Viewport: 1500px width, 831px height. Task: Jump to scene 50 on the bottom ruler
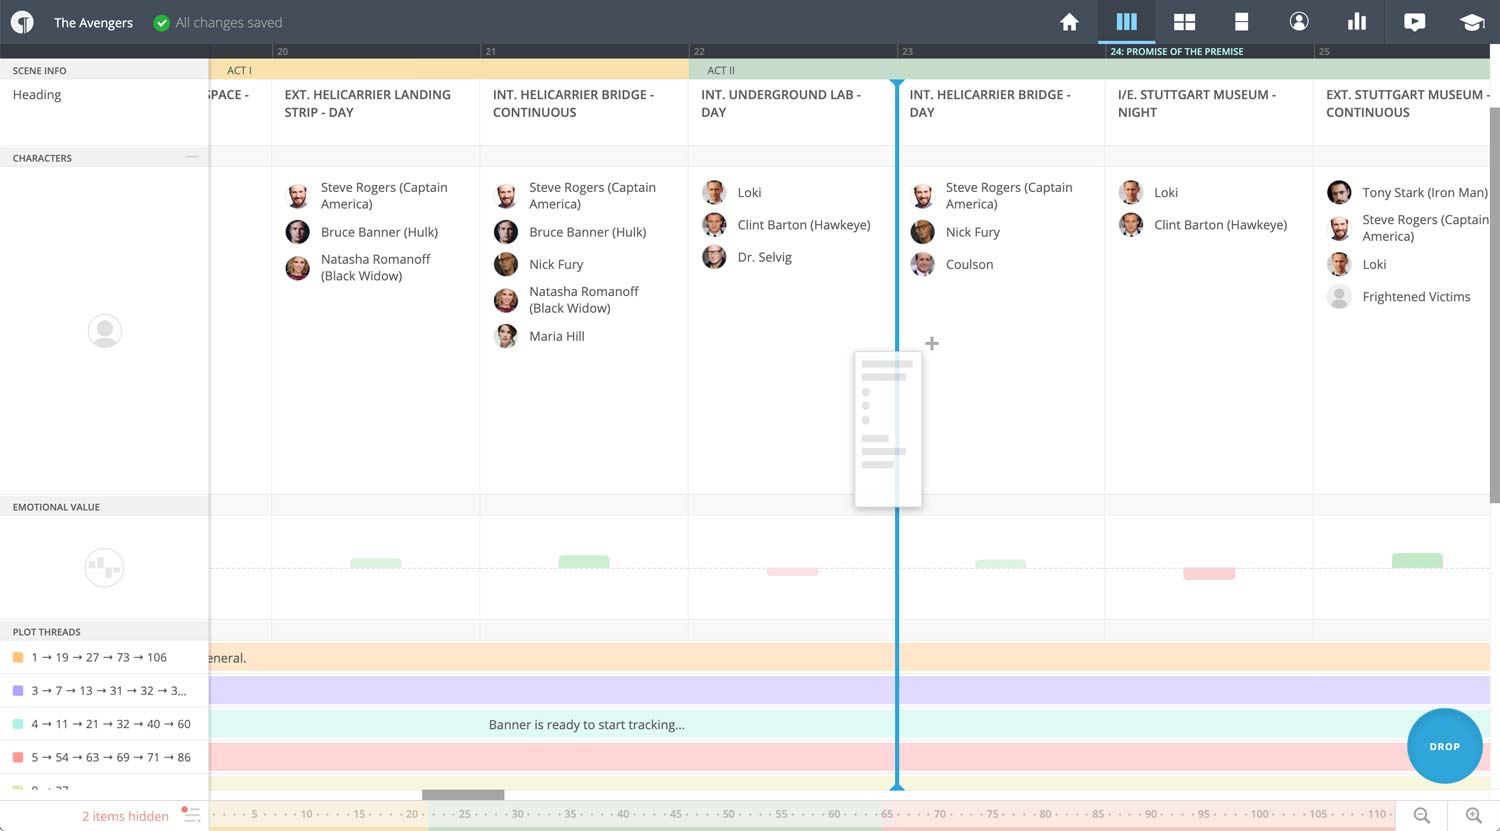[x=728, y=814]
